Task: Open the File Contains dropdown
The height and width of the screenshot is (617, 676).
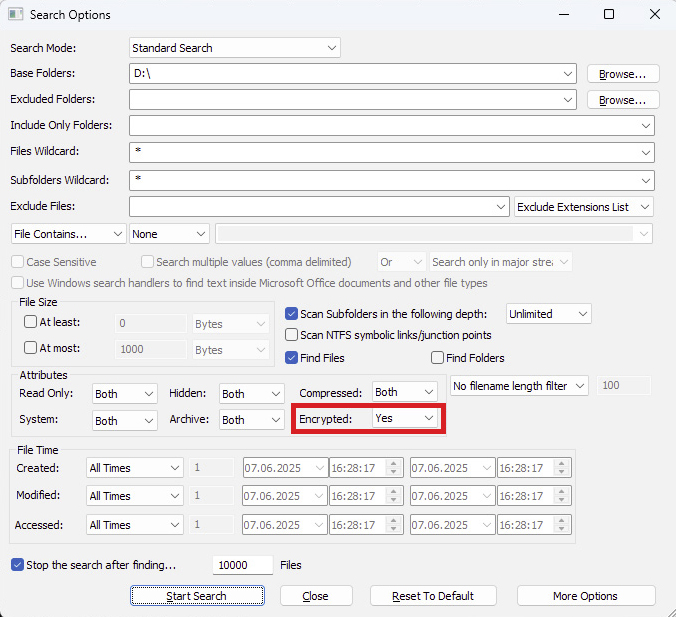Action: click(68, 234)
